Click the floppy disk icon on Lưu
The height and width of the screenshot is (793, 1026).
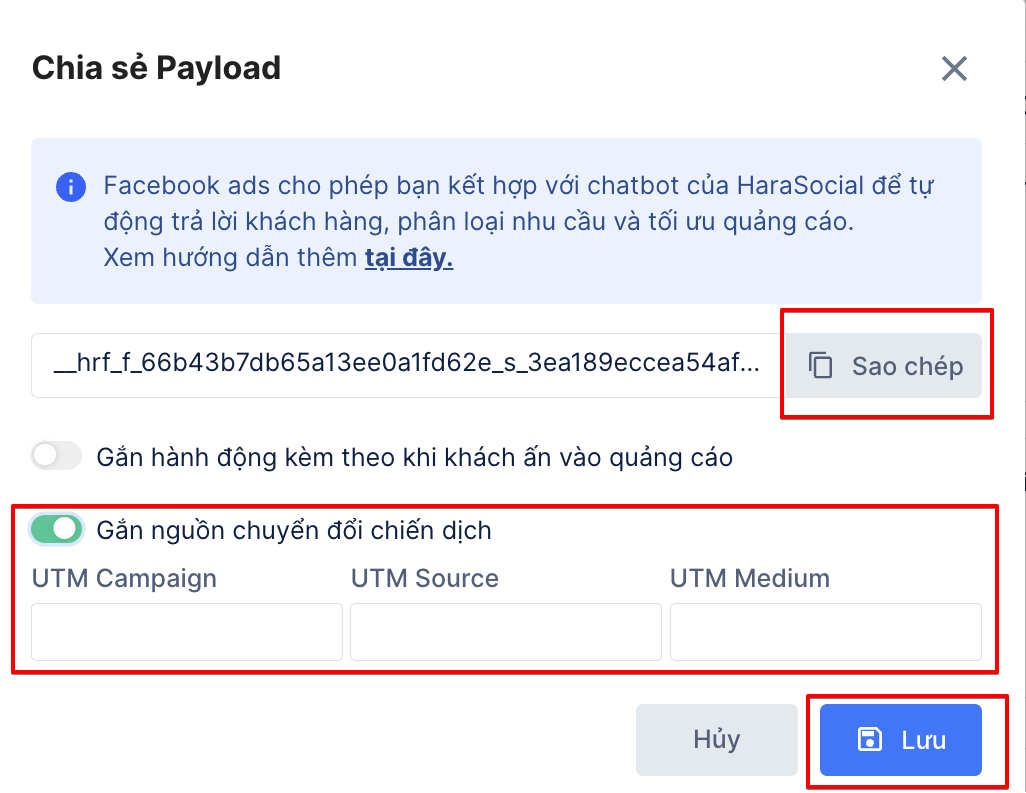[869, 740]
